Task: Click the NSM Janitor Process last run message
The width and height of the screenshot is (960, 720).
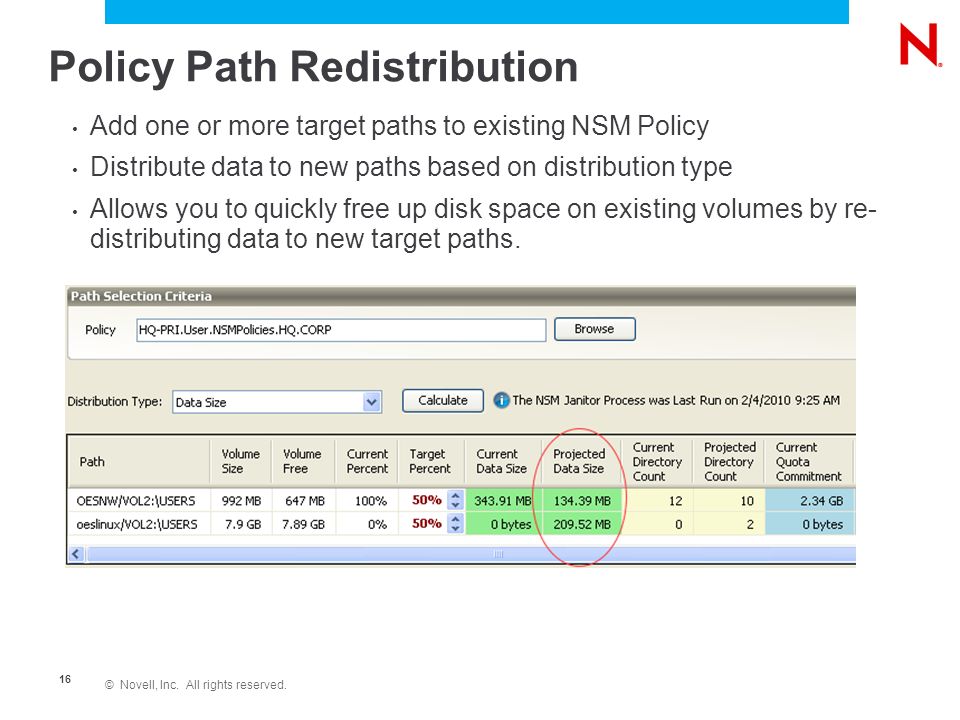Action: click(676, 400)
